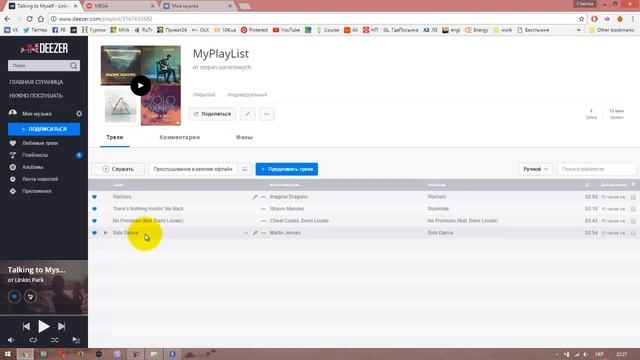Viewport: 640px width, 360px height.
Task: Click the edit pencil on the Warriors row
Action: 255,197
